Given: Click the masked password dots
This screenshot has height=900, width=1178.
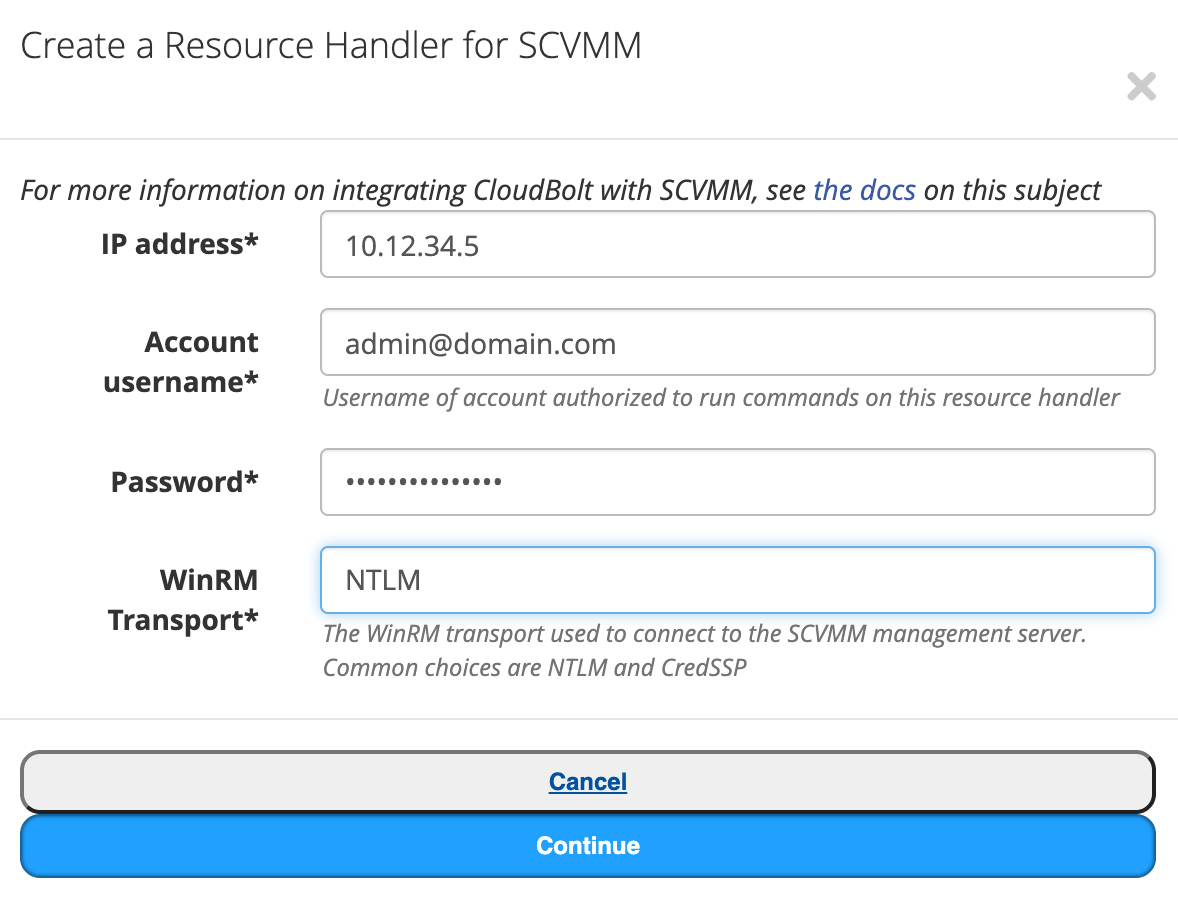Looking at the screenshot, I should 424,482.
